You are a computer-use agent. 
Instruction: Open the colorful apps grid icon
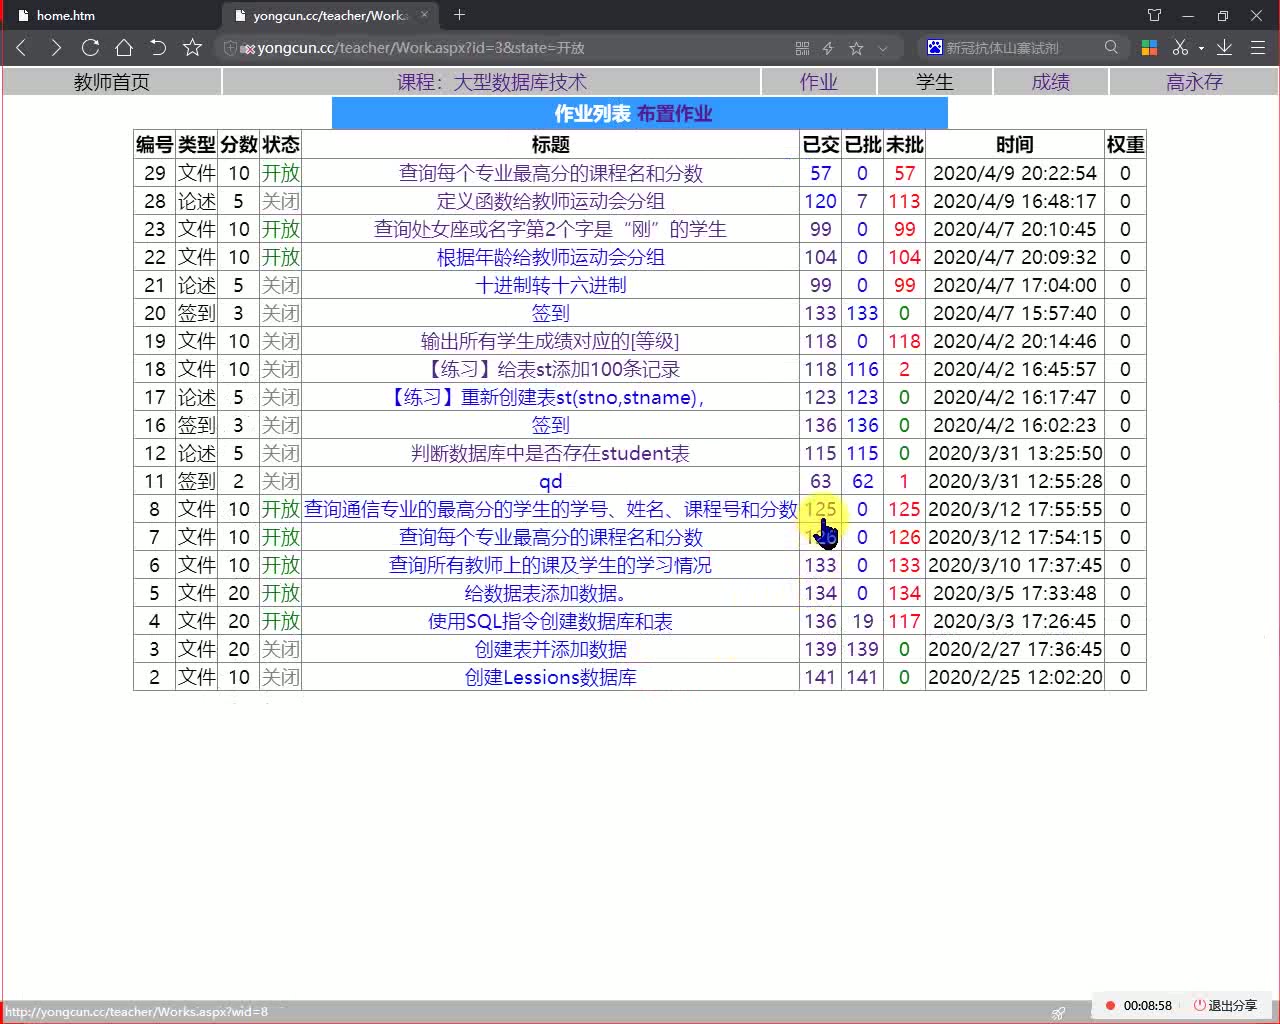coord(1149,47)
